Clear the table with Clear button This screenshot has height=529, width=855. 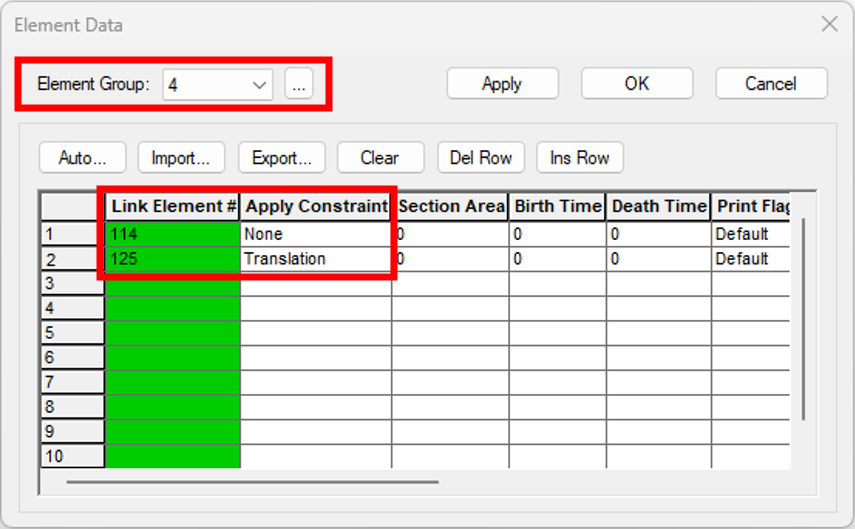[x=380, y=158]
